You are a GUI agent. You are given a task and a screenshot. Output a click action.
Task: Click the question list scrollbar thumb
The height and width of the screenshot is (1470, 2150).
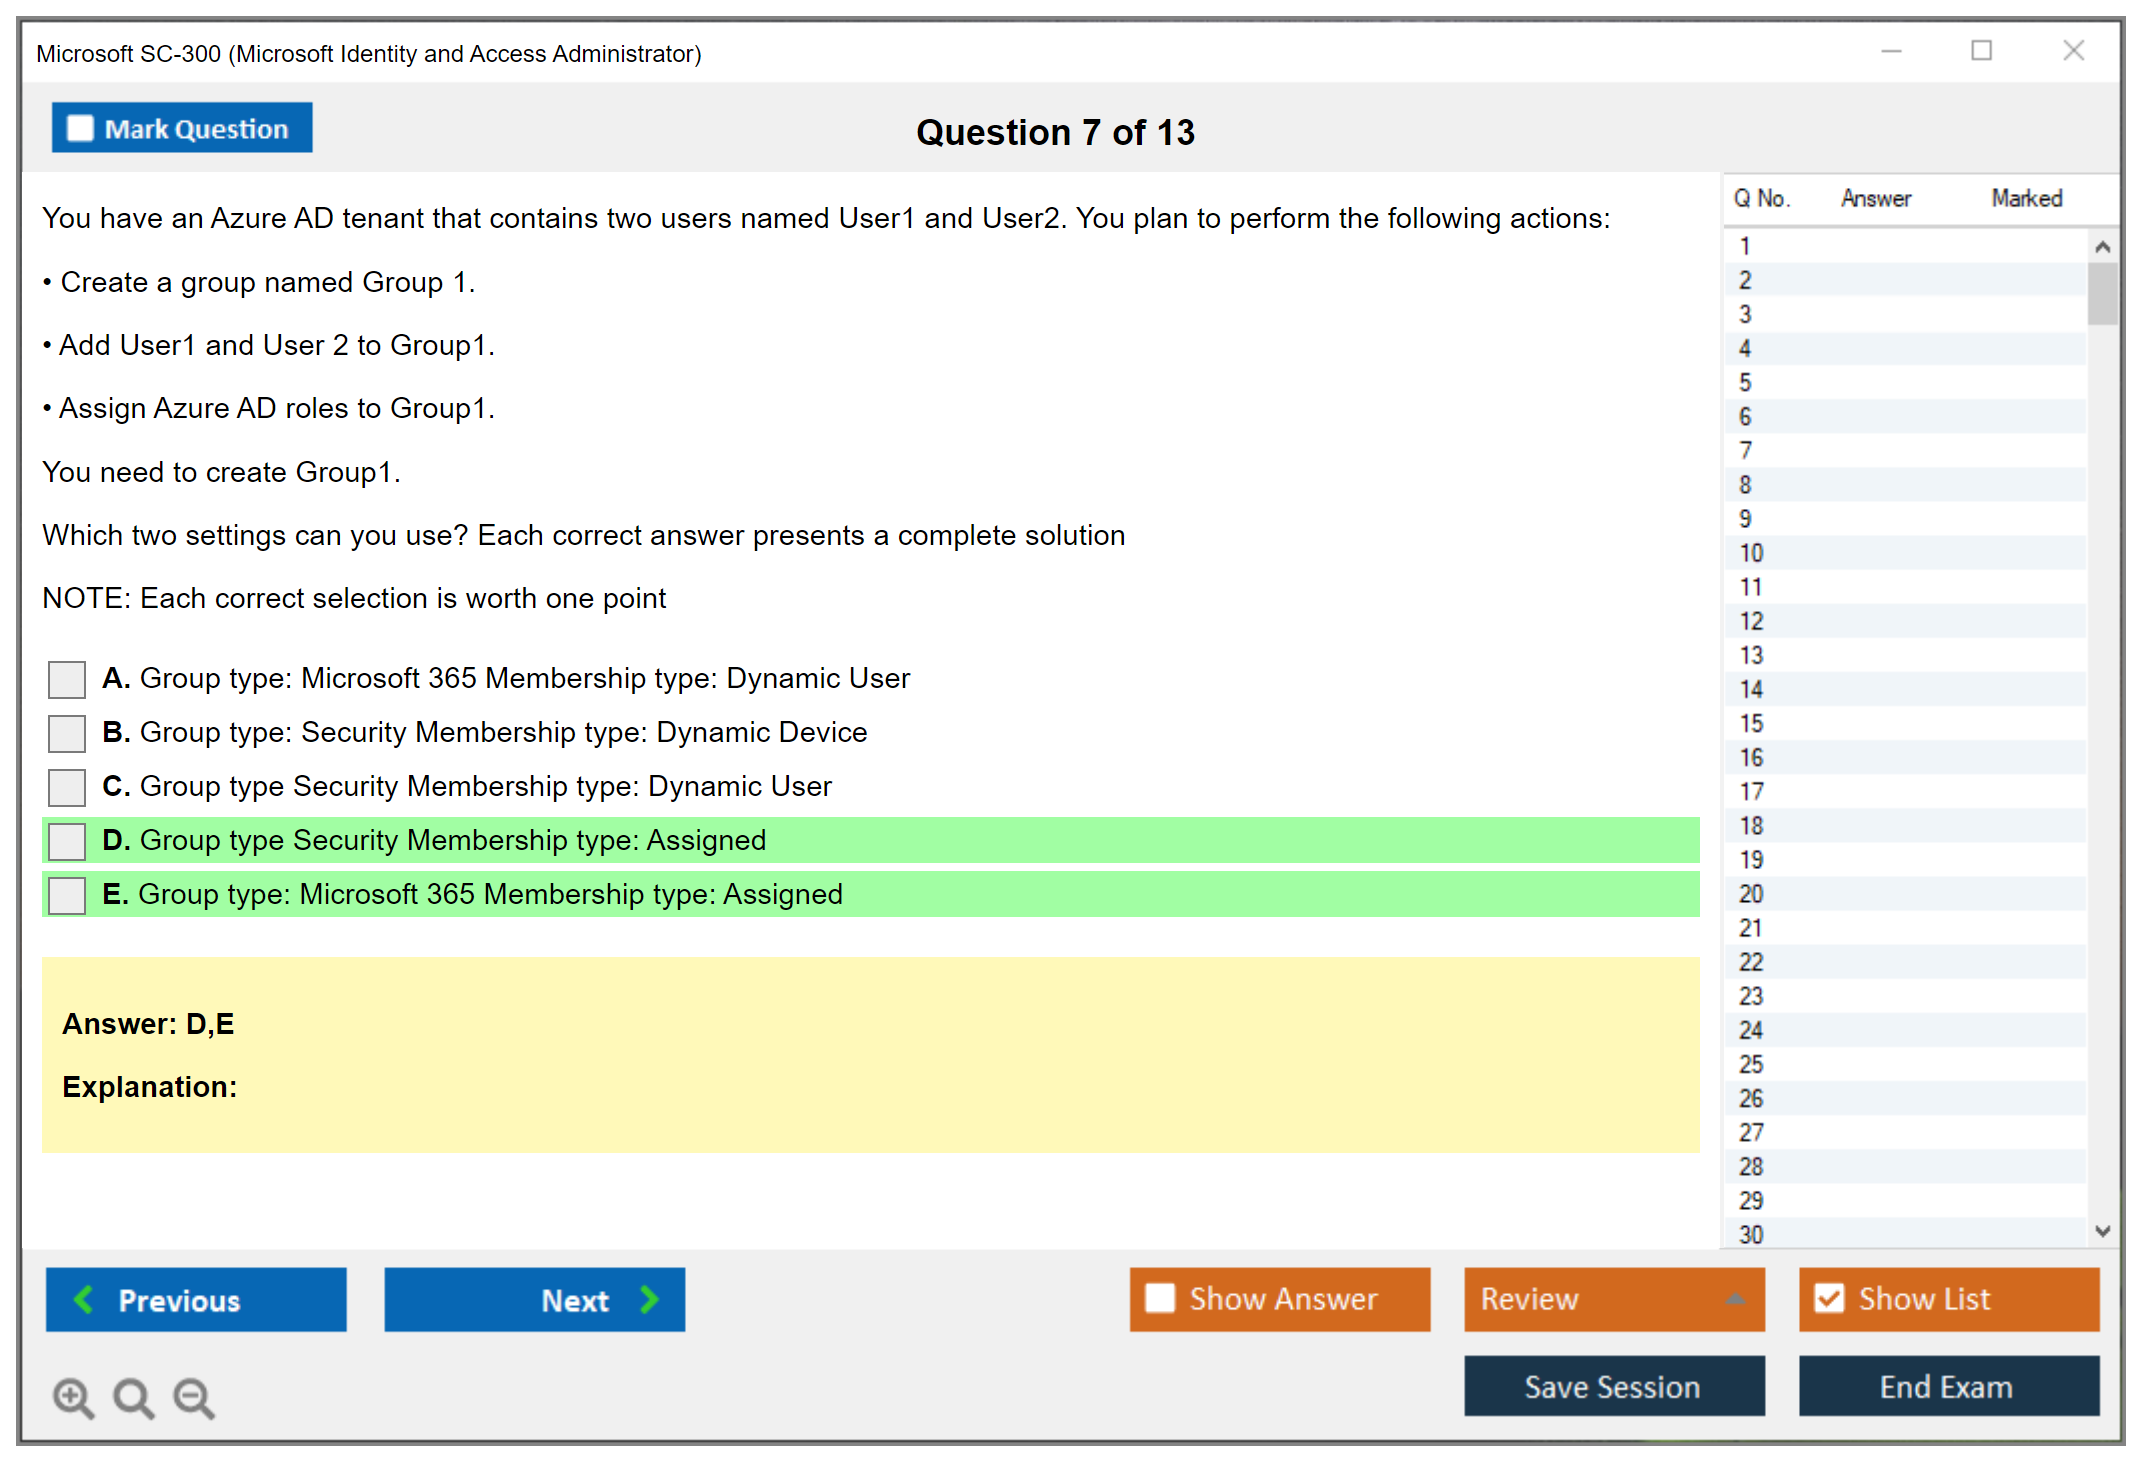[2102, 293]
